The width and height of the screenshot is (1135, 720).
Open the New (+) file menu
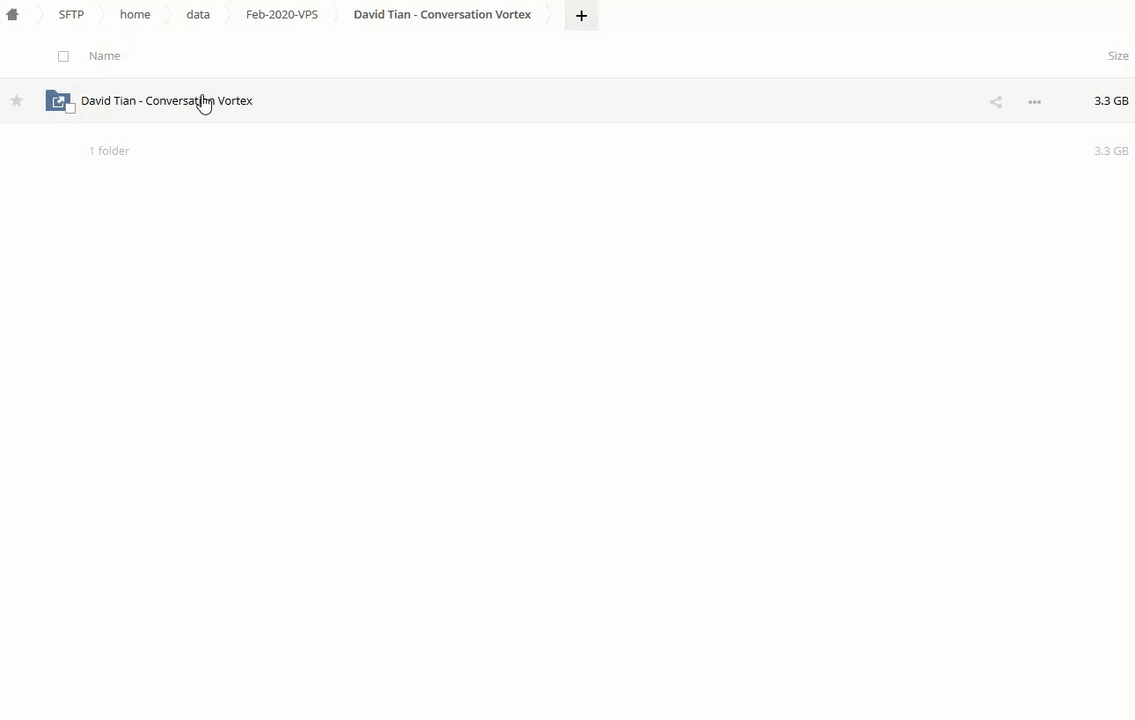[581, 15]
